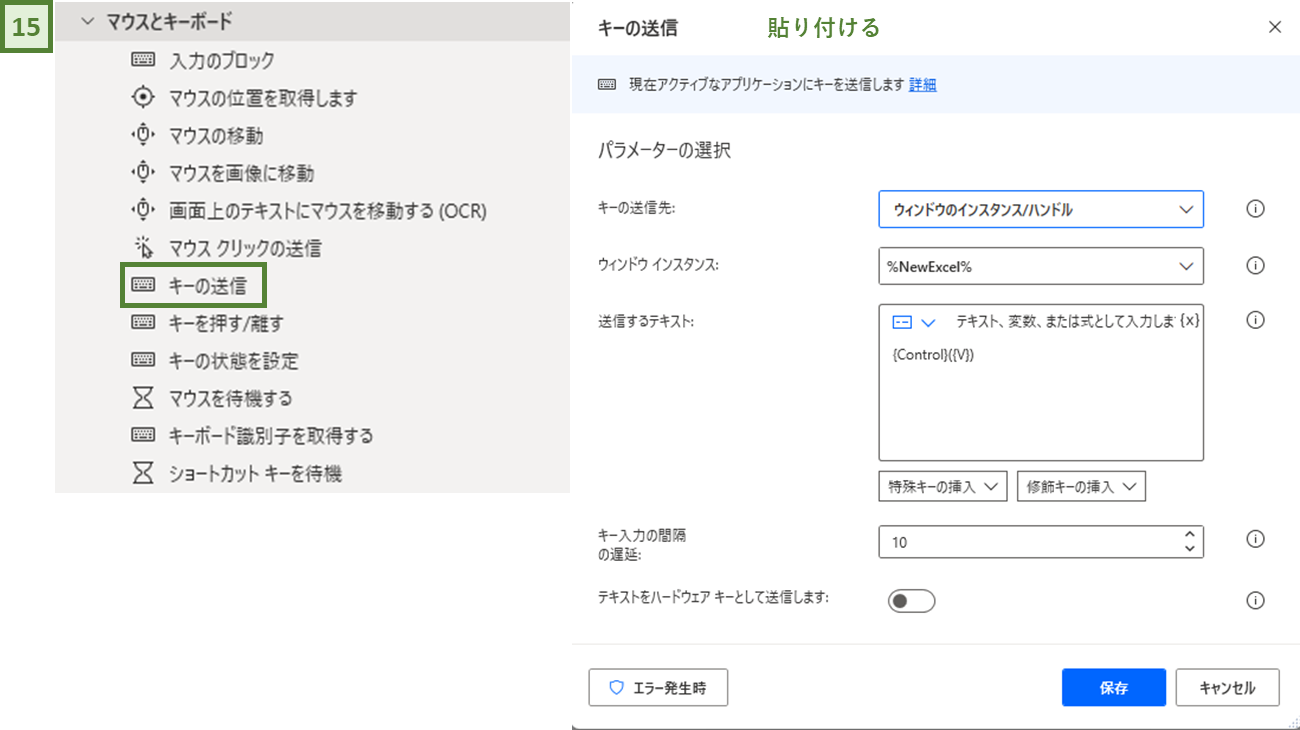Select the キーを押す/離す action
The height and width of the screenshot is (730, 1300).
click(x=226, y=323)
